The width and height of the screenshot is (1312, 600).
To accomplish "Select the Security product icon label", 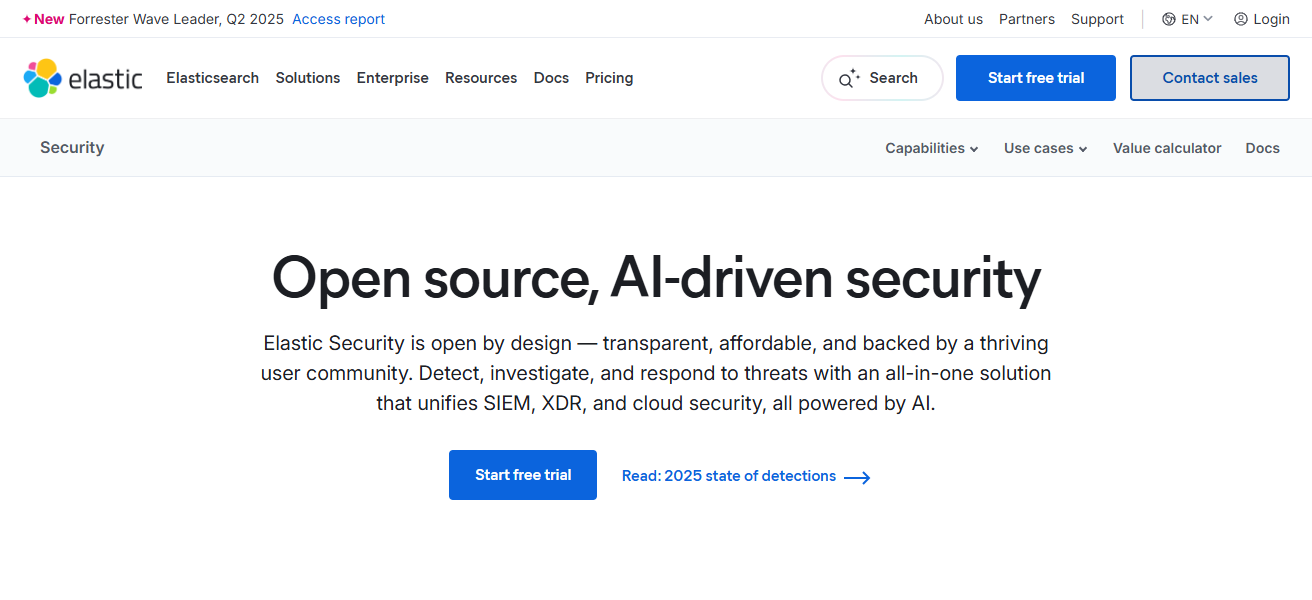I will 71,147.
